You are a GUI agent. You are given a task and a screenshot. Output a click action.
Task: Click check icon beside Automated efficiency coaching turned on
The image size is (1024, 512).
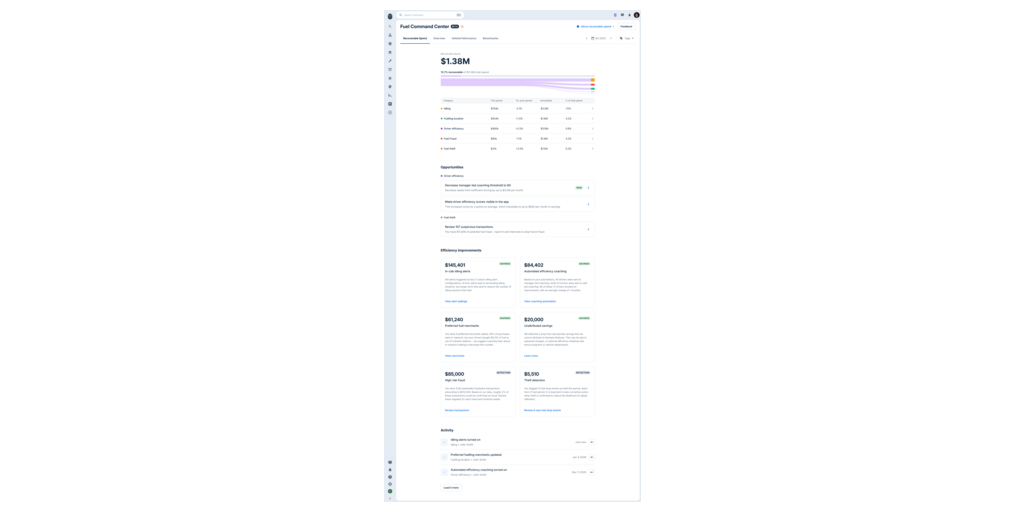coord(445,472)
